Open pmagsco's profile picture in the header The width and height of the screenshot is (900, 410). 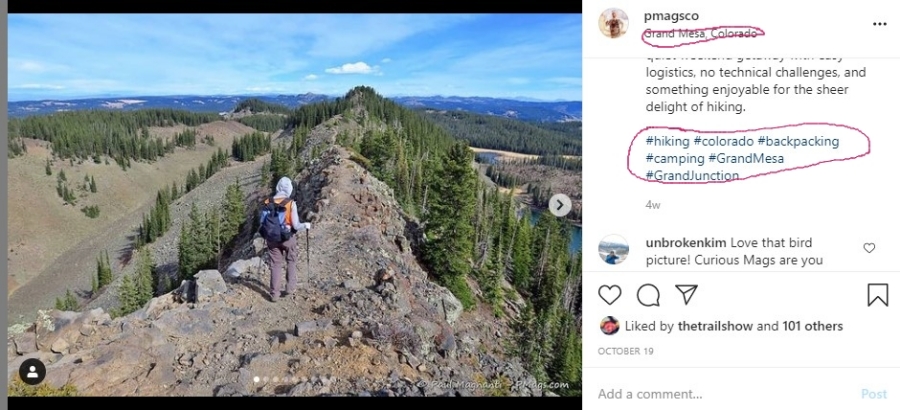pyautogui.click(x=613, y=23)
